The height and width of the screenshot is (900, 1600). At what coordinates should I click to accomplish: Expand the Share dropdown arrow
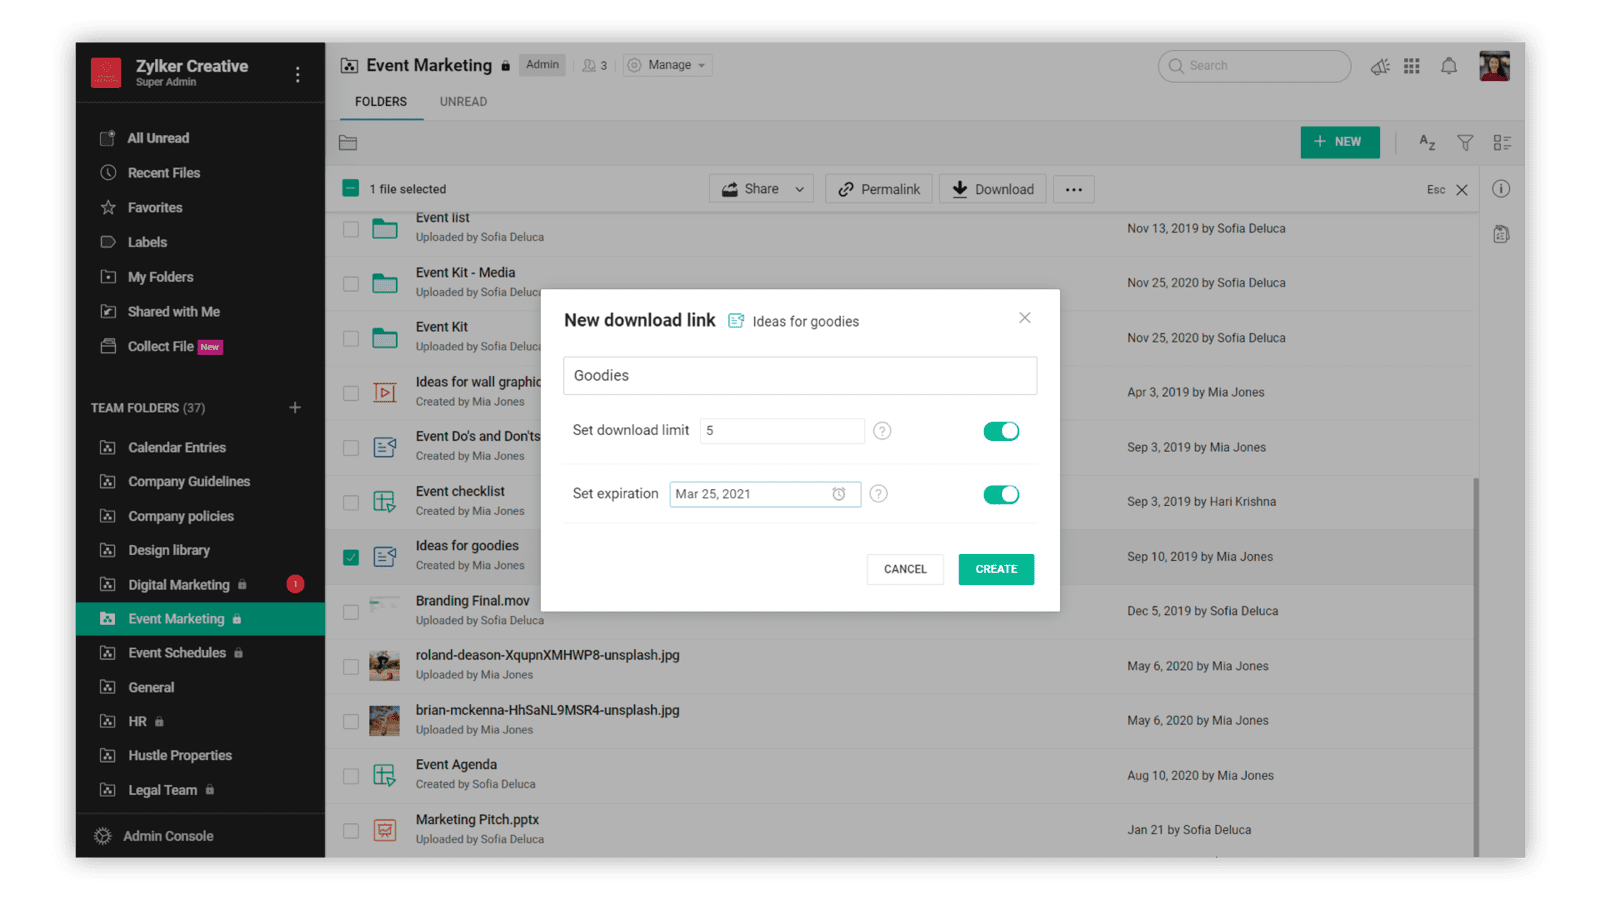point(799,189)
